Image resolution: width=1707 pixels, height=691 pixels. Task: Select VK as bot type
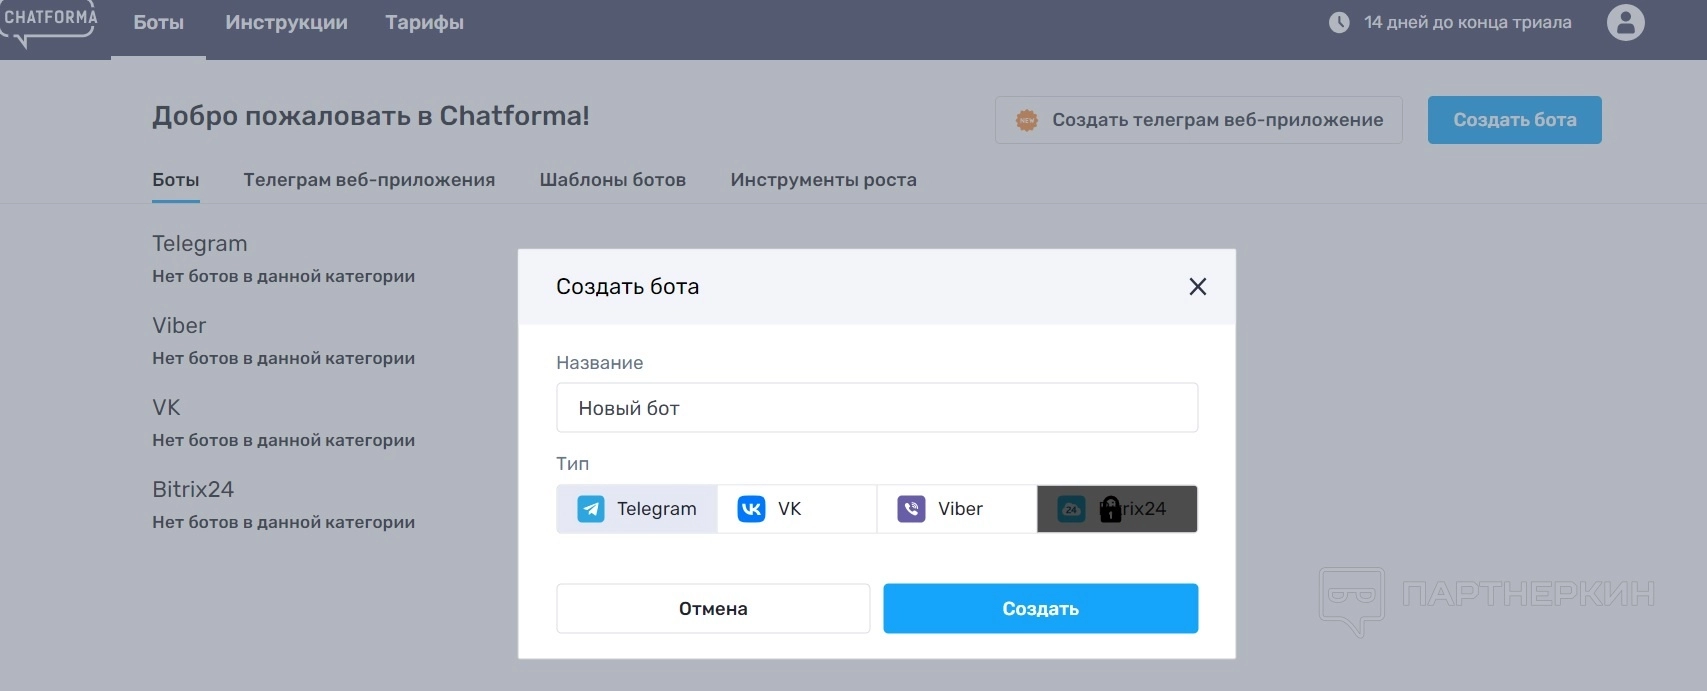tap(796, 509)
